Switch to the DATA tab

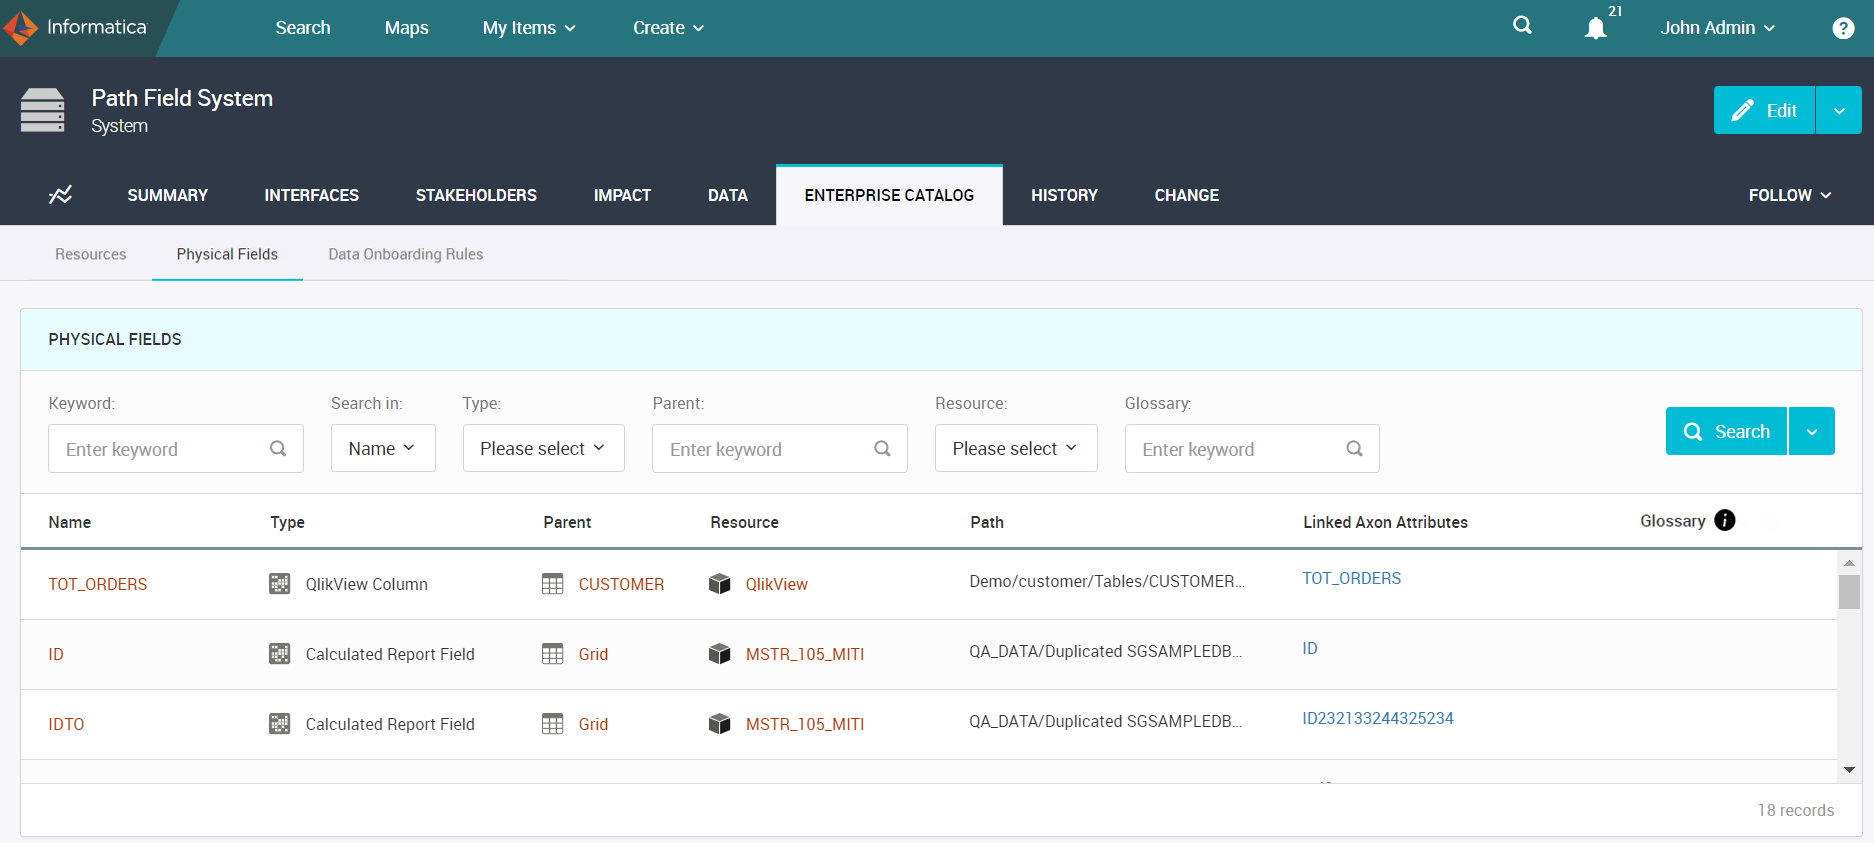[728, 195]
